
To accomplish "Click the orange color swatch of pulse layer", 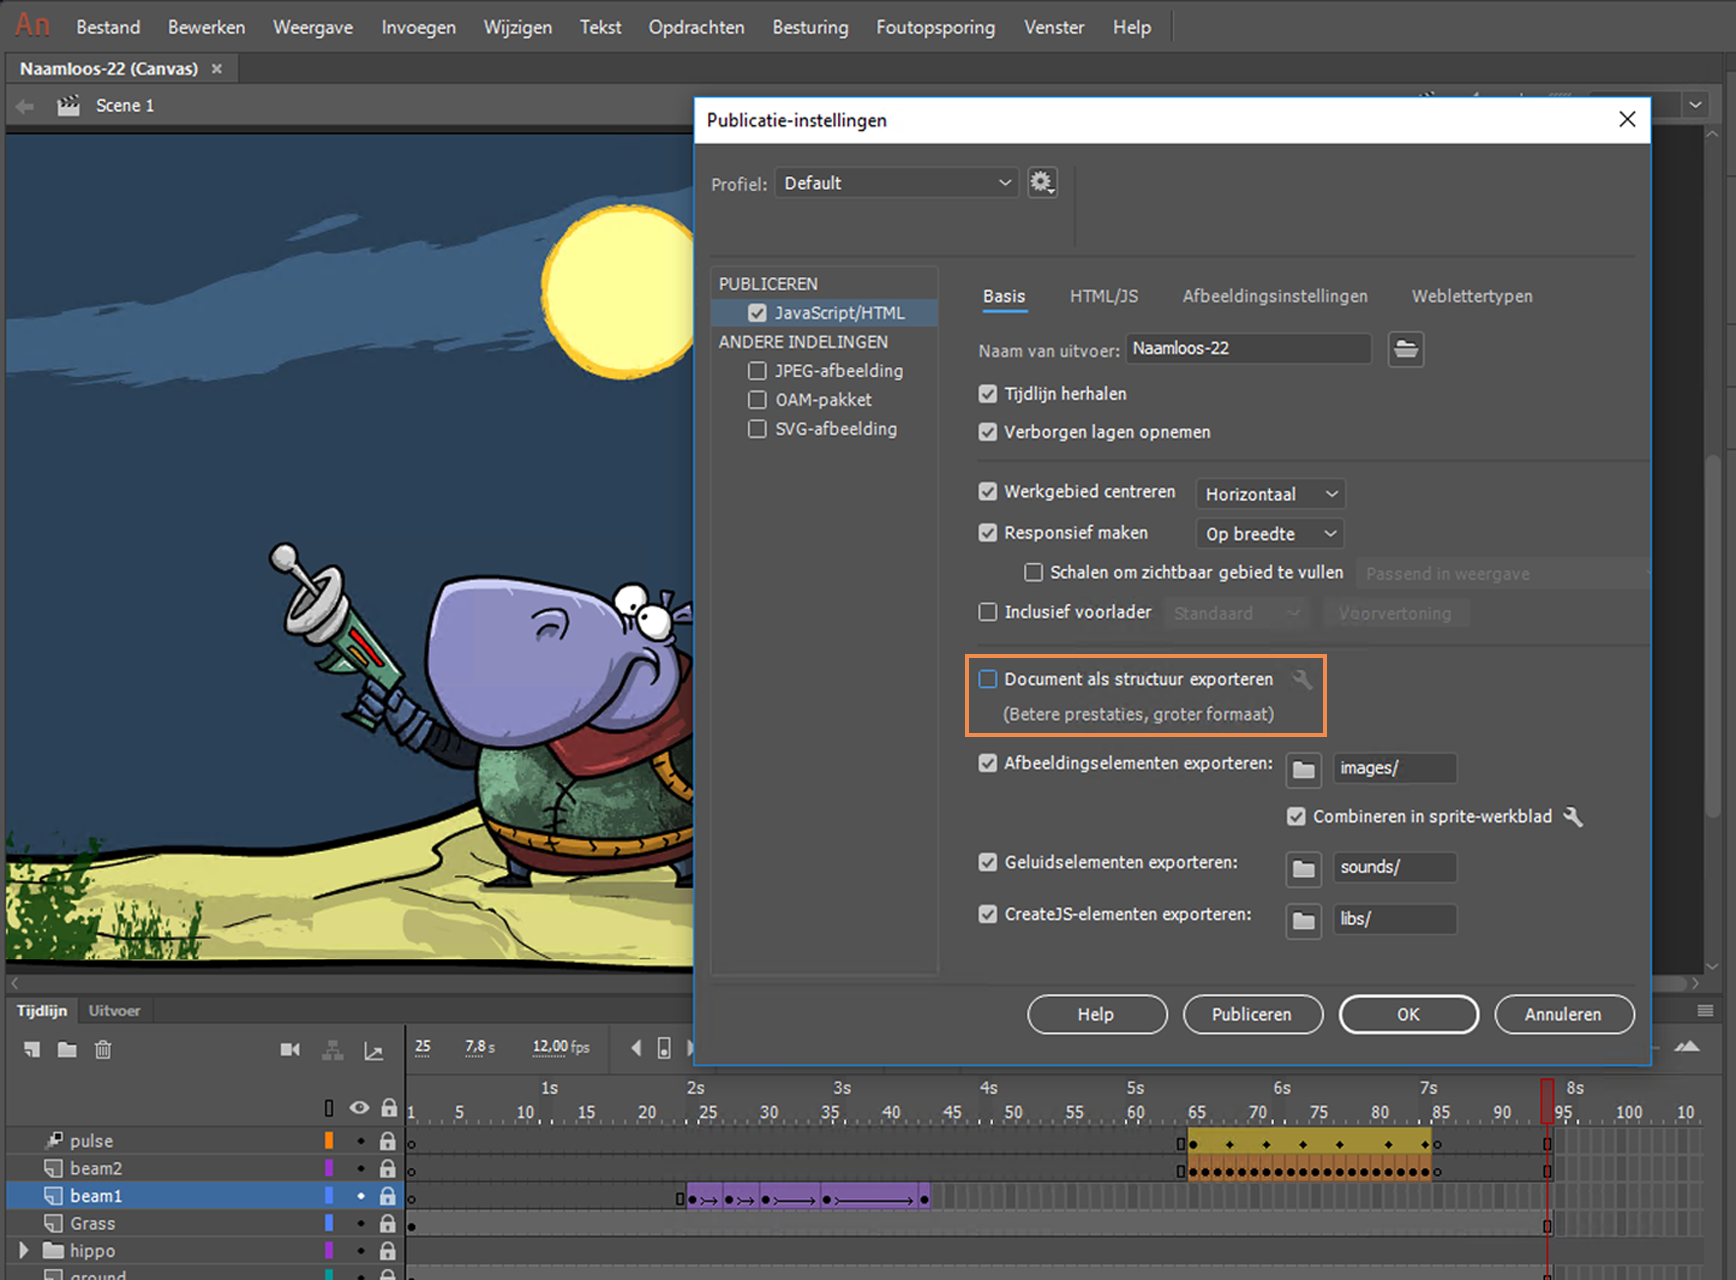I will 328,1141.
